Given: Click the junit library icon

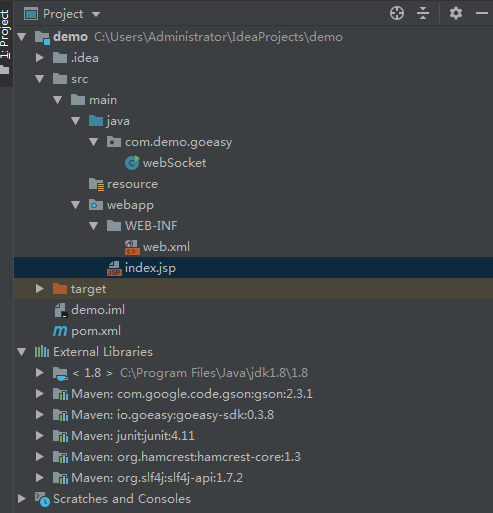Looking at the screenshot, I should 60,436.
